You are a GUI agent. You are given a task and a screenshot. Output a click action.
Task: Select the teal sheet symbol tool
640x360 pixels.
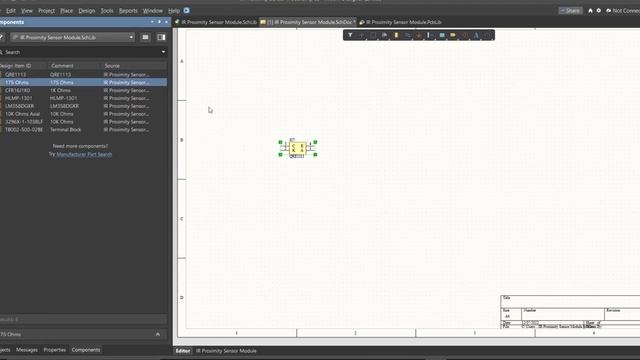pos(442,36)
